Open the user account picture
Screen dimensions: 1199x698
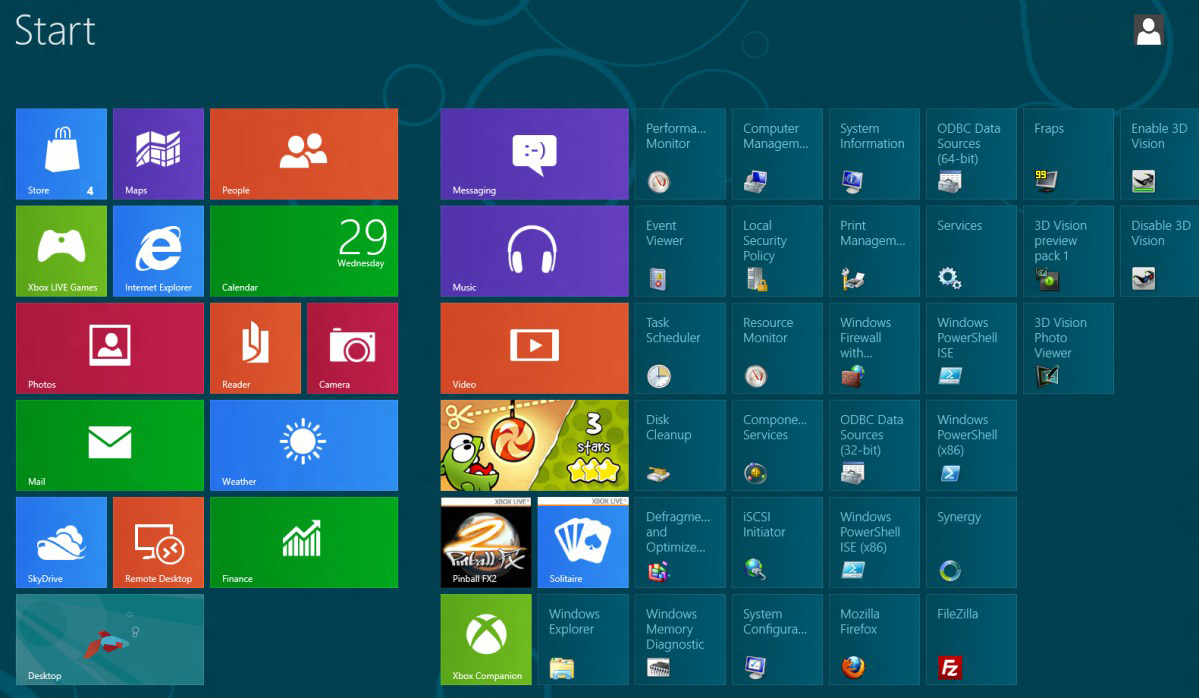click(x=1149, y=31)
